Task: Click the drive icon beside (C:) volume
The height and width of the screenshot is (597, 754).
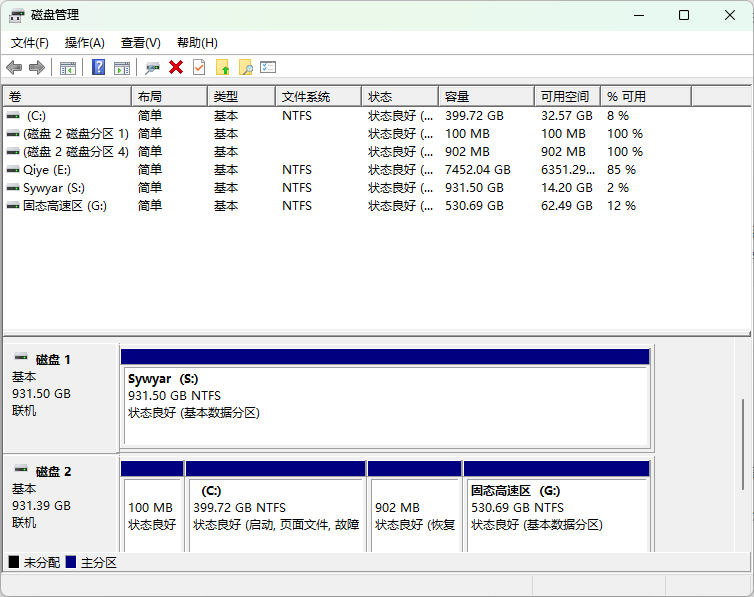Action: (13, 116)
